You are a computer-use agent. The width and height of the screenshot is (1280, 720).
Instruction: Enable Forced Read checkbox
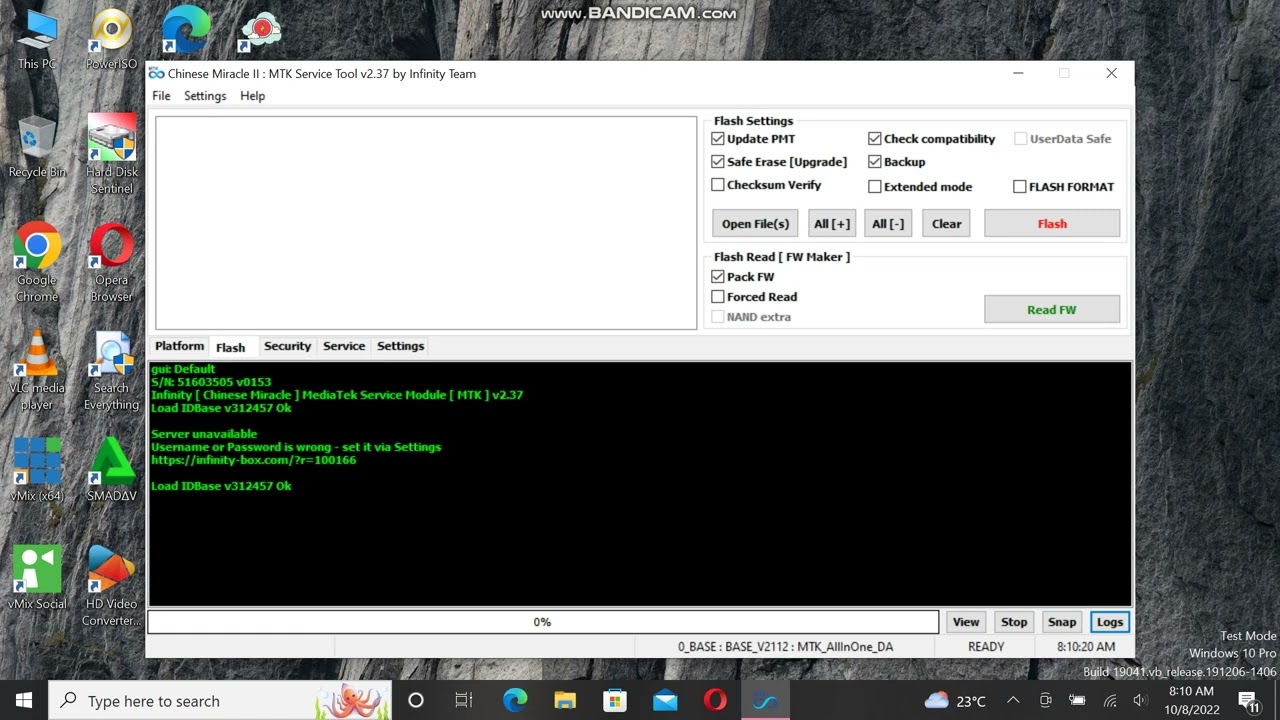click(718, 297)
